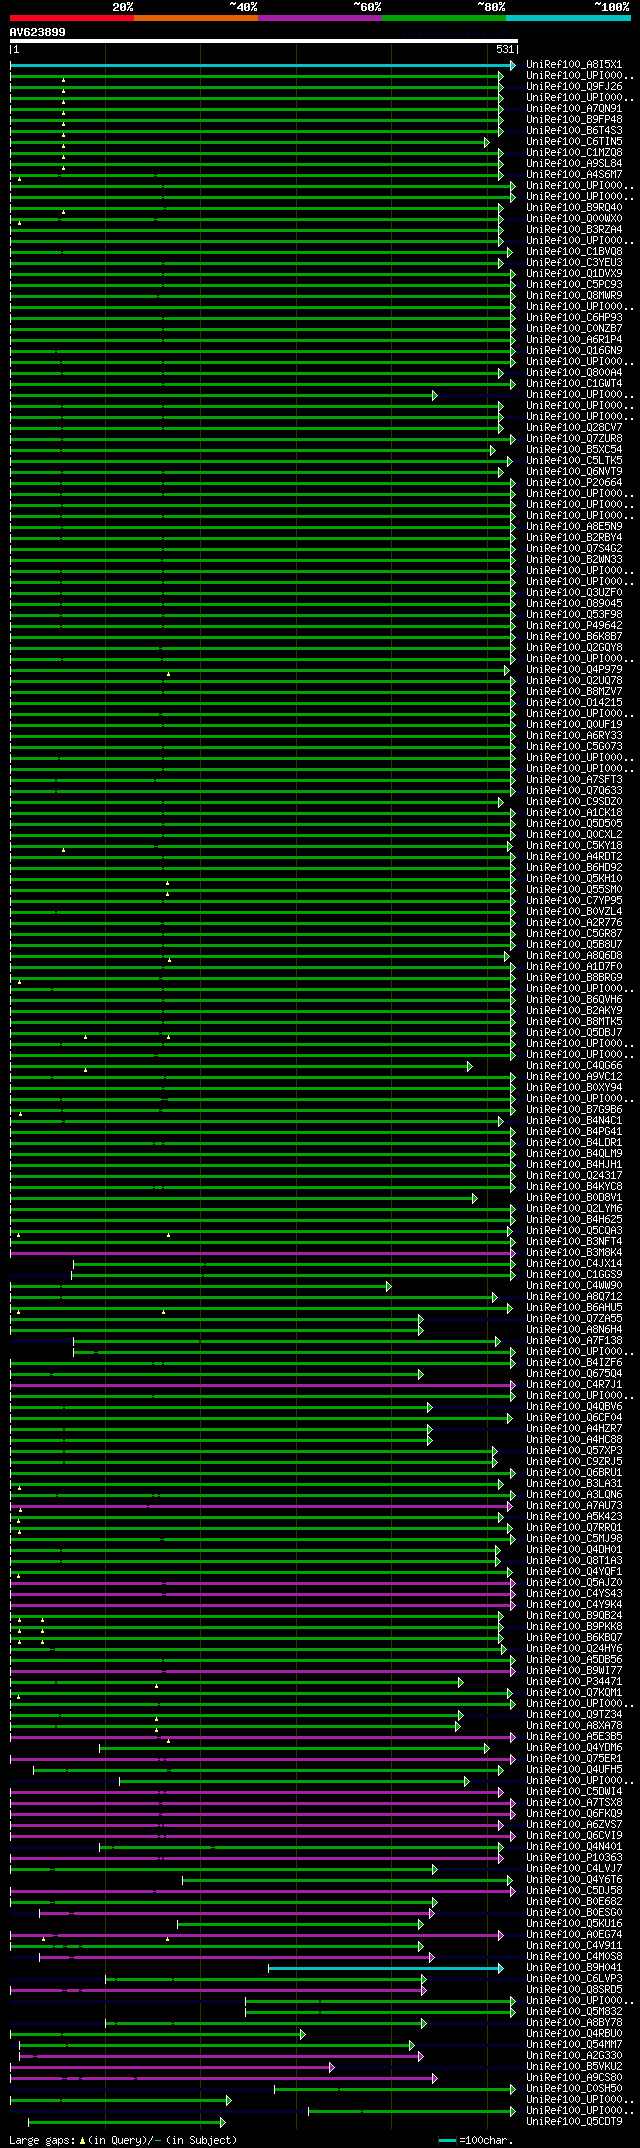Image resolution: width=640 pixels, height=2148 pixels.
Task: Open UniRef100_Q7ZA55 entry
Action: pyautogui.click(x=574, y=1319)
